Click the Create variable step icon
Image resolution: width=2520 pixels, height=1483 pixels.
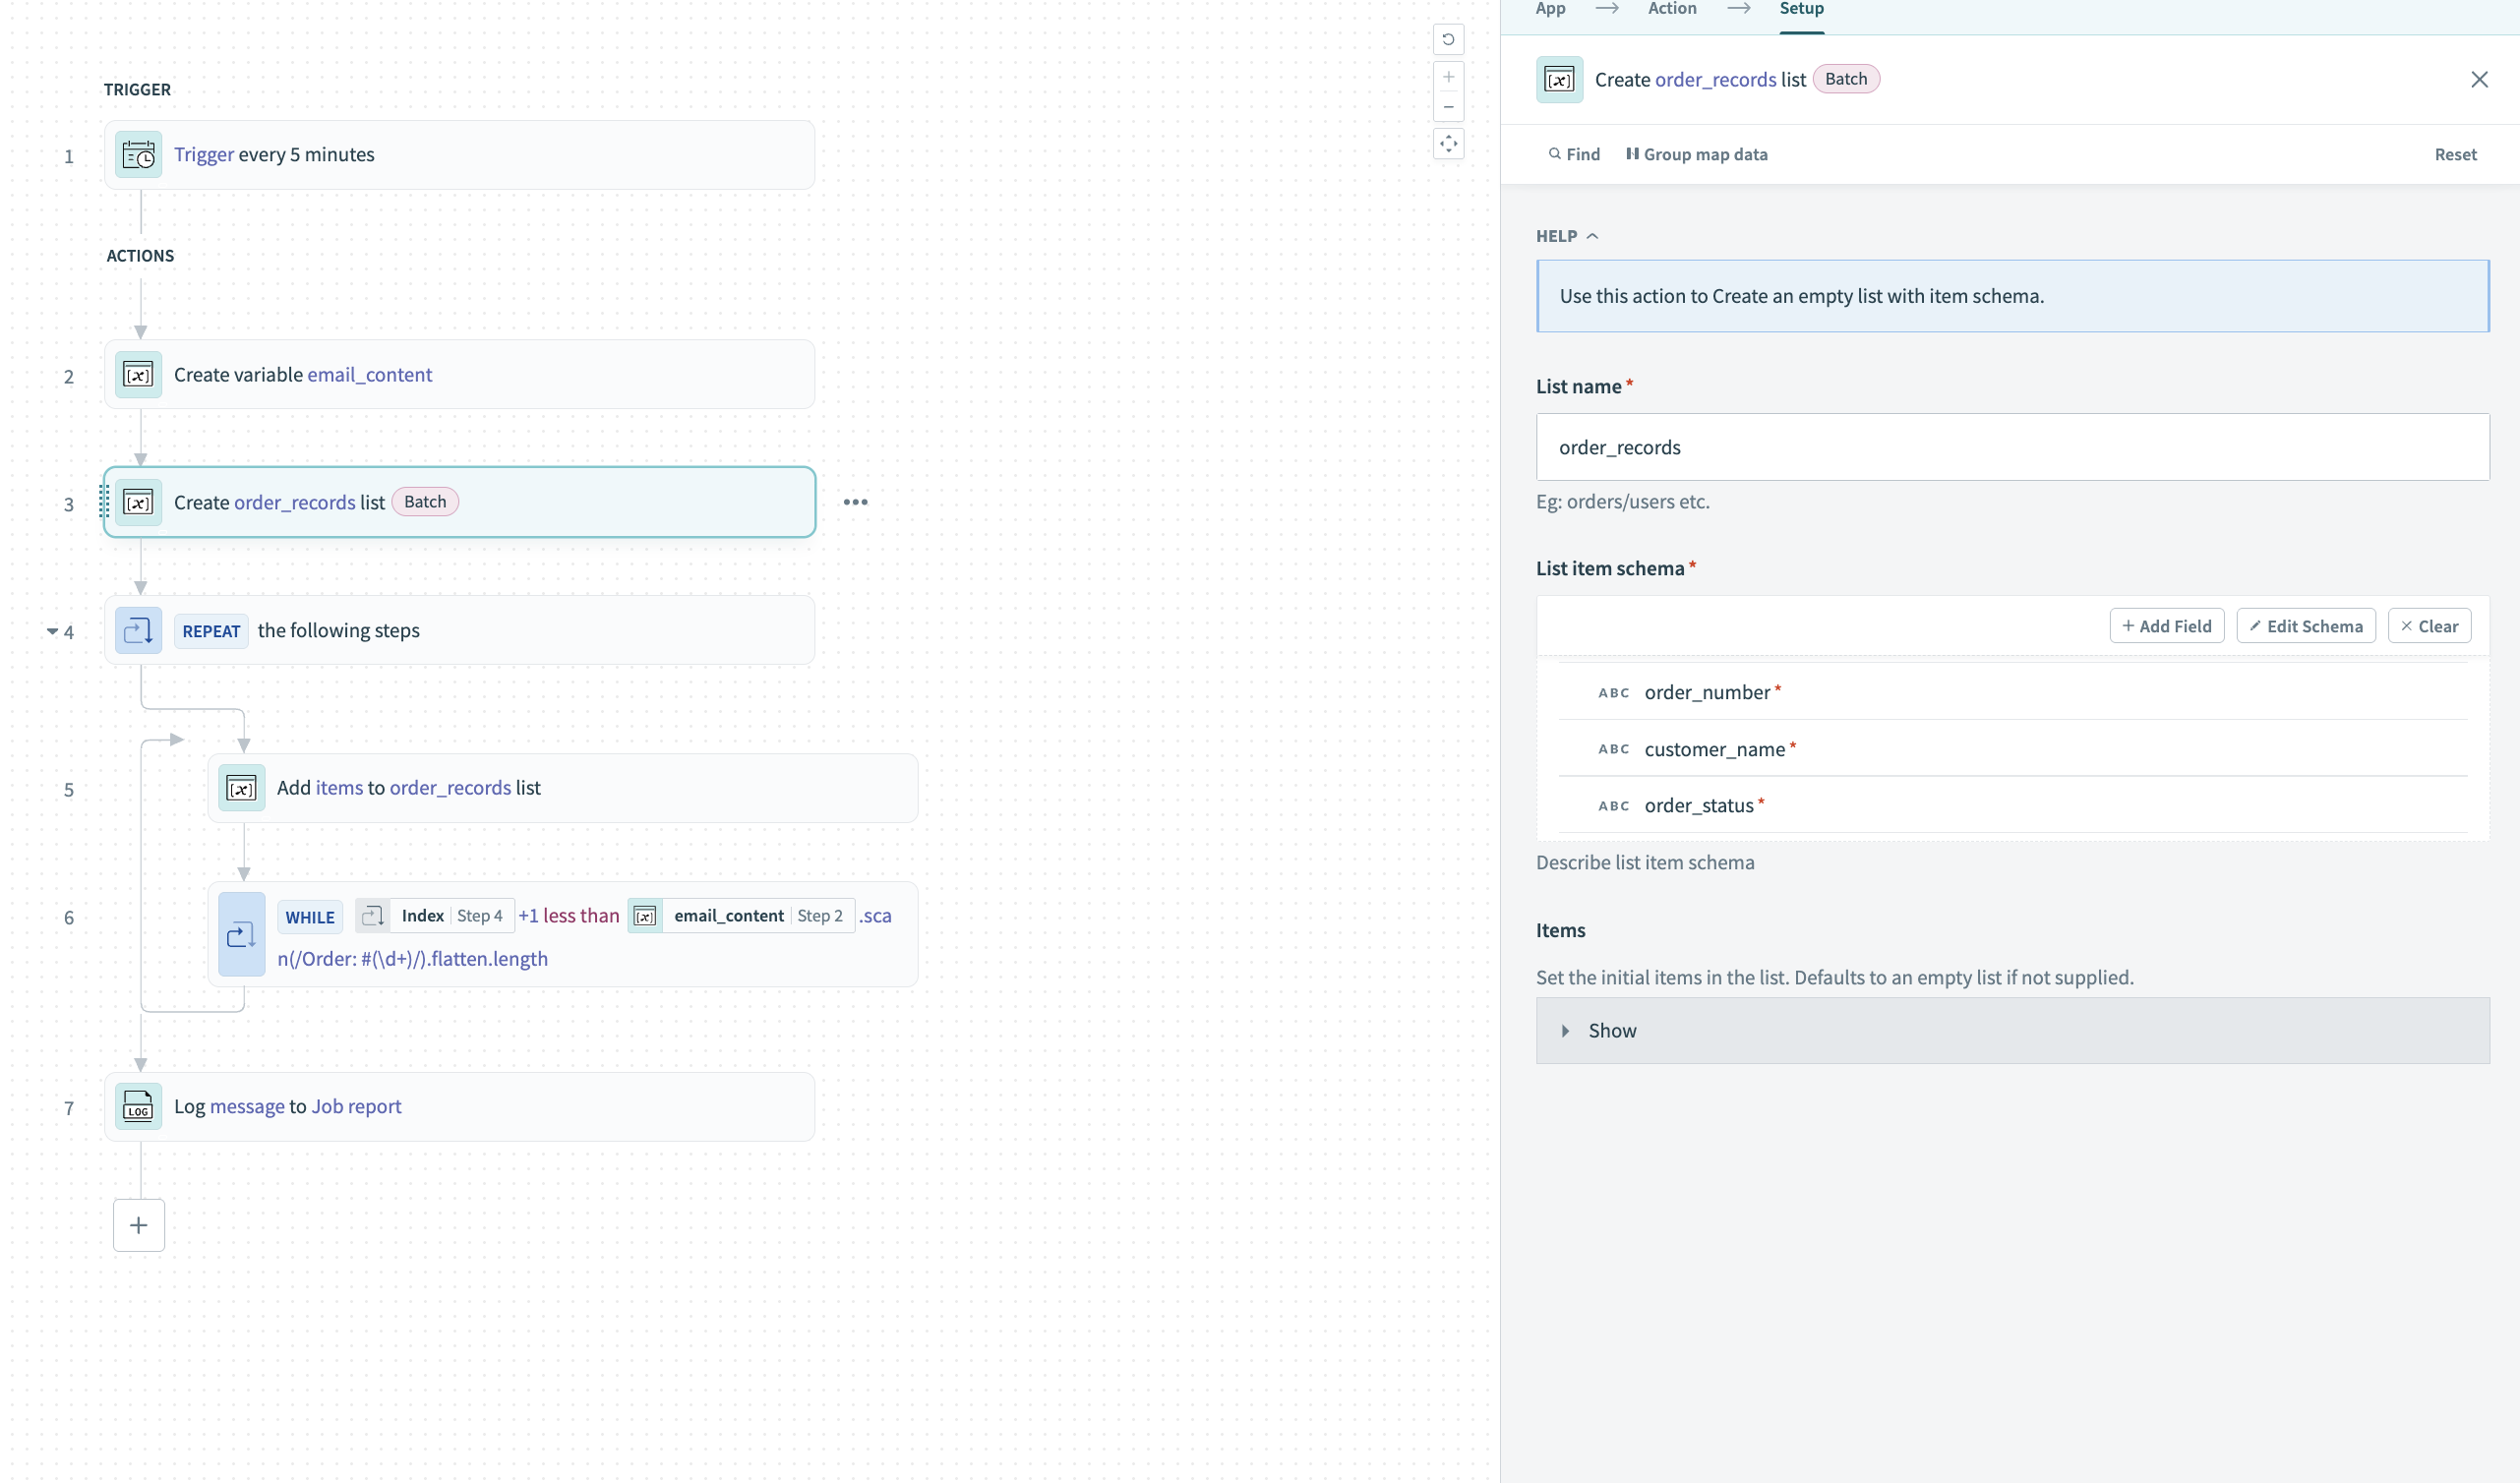click(138, 374)
